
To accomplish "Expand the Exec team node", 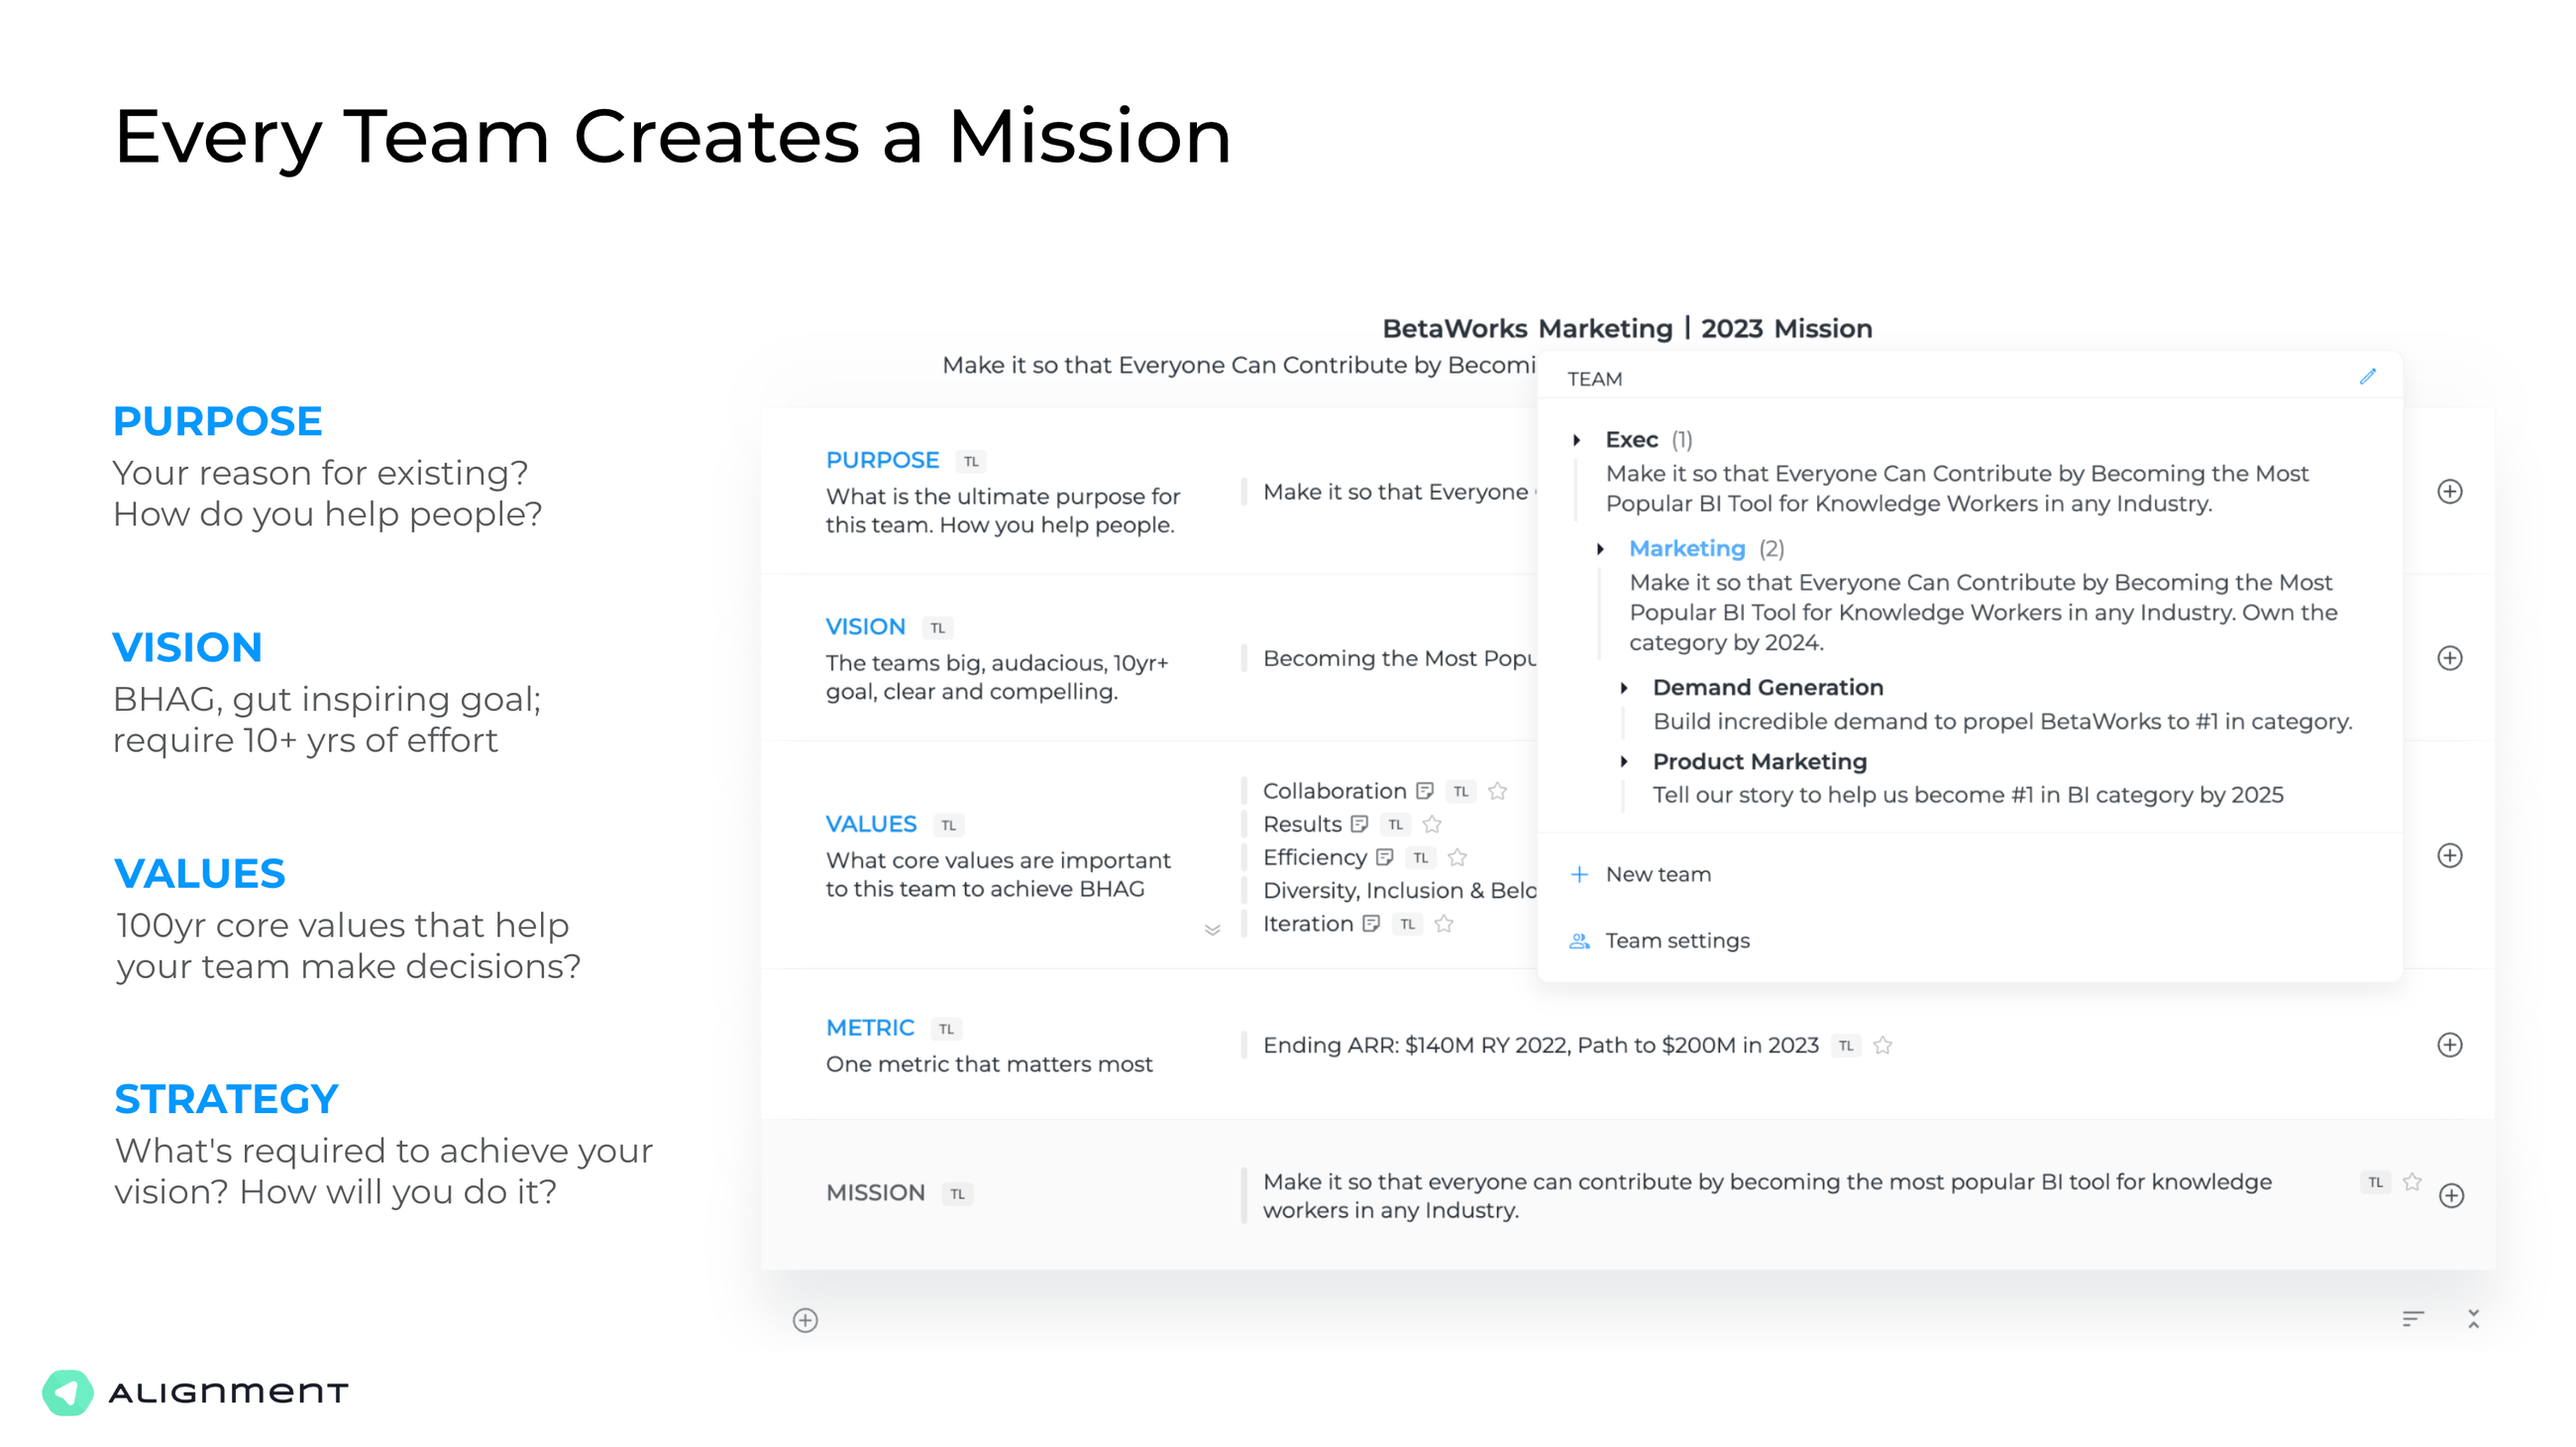I will click(x=1576, y=439).
